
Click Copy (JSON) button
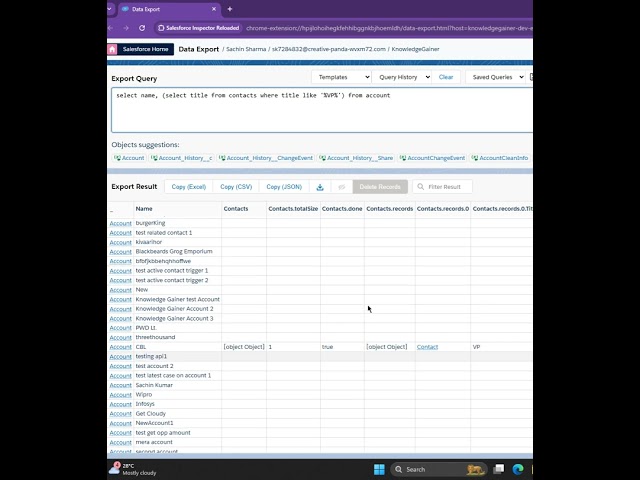284,187
